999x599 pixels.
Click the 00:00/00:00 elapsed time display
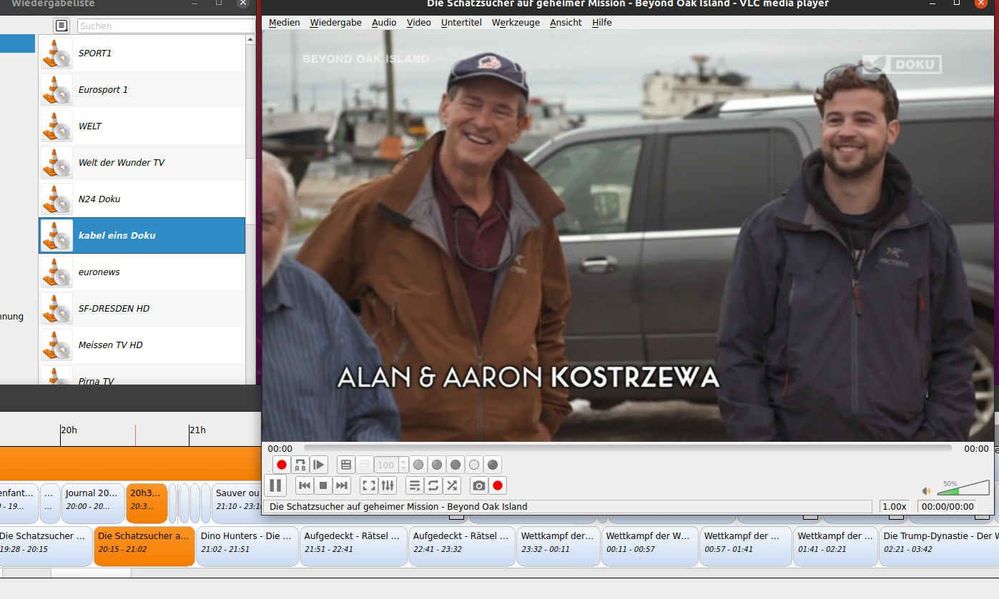pos(947,507)
